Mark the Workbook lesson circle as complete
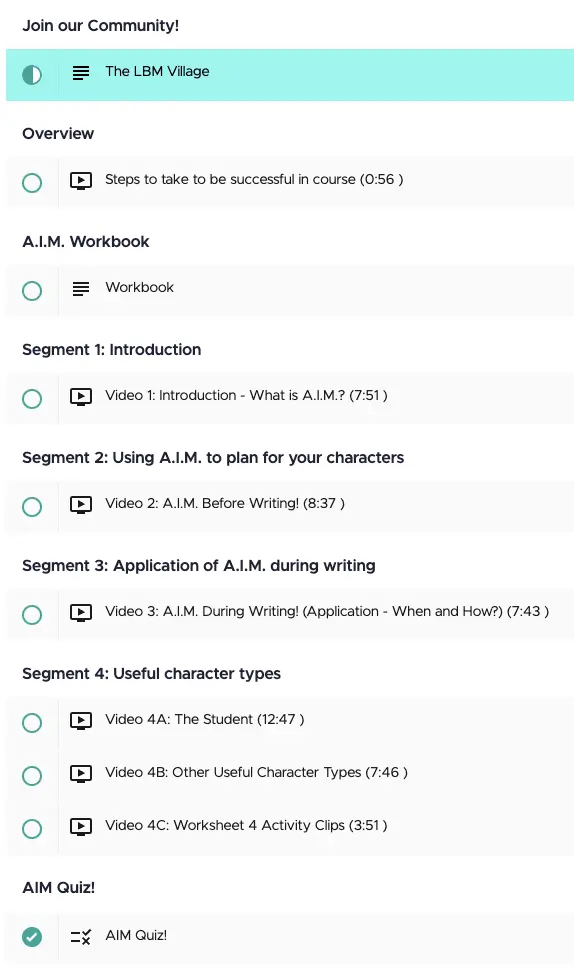The image size is (574, 974). coord(32,291)
